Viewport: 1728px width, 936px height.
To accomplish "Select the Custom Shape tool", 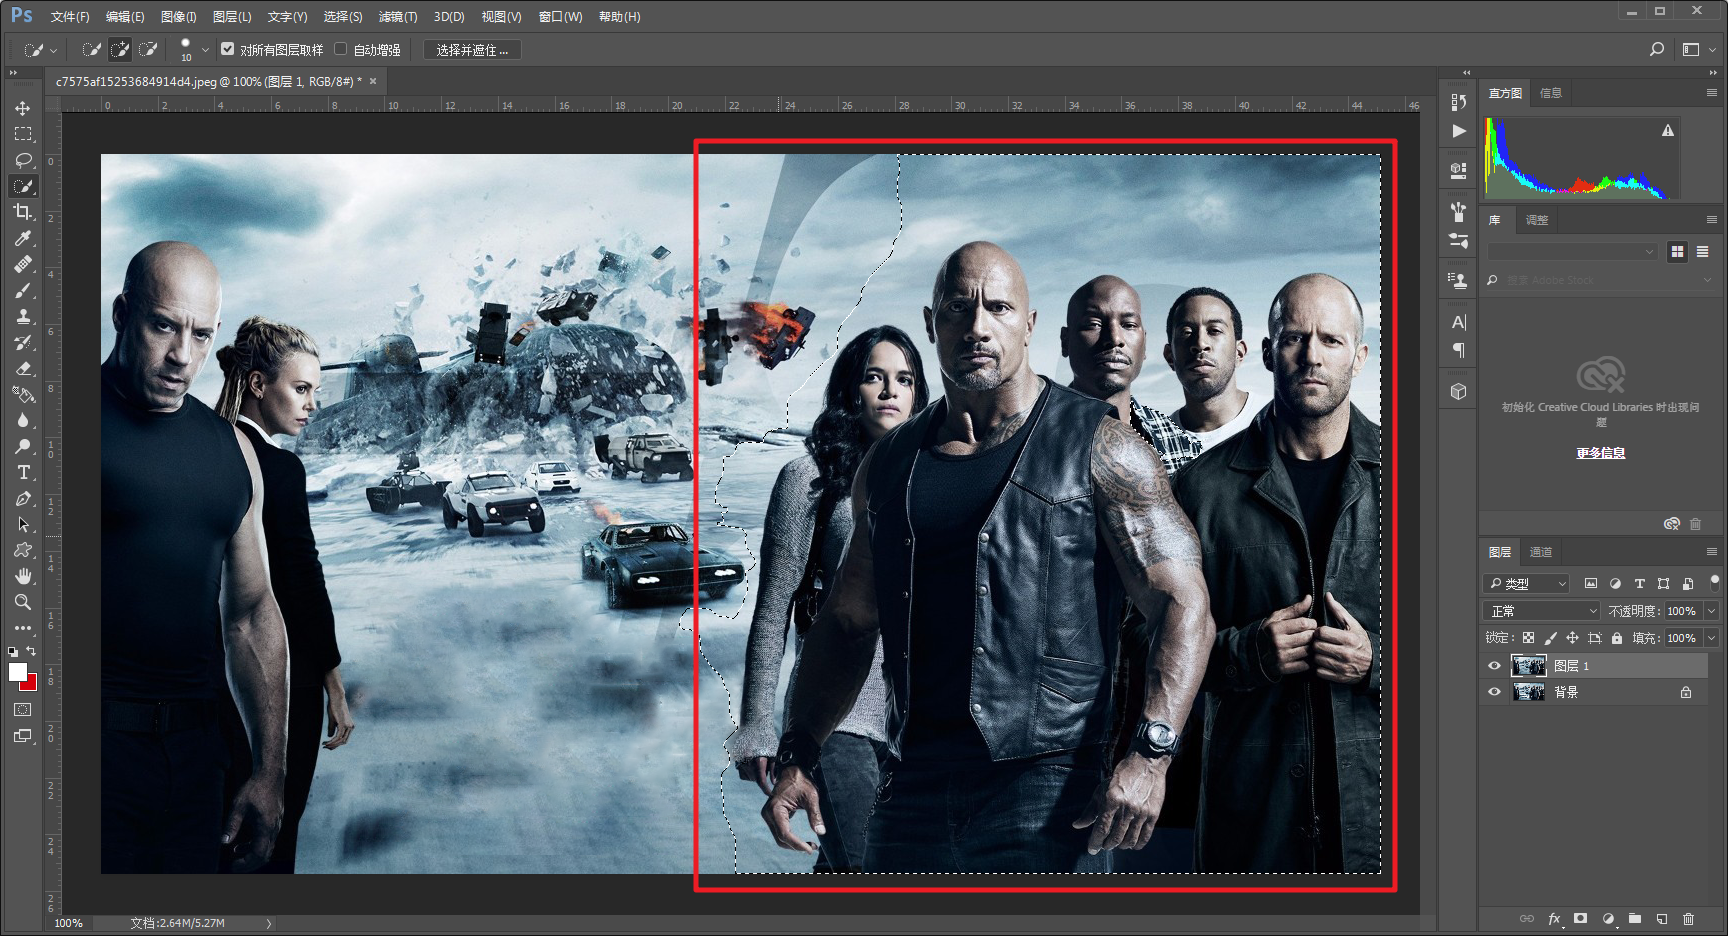I will [23, 550].
